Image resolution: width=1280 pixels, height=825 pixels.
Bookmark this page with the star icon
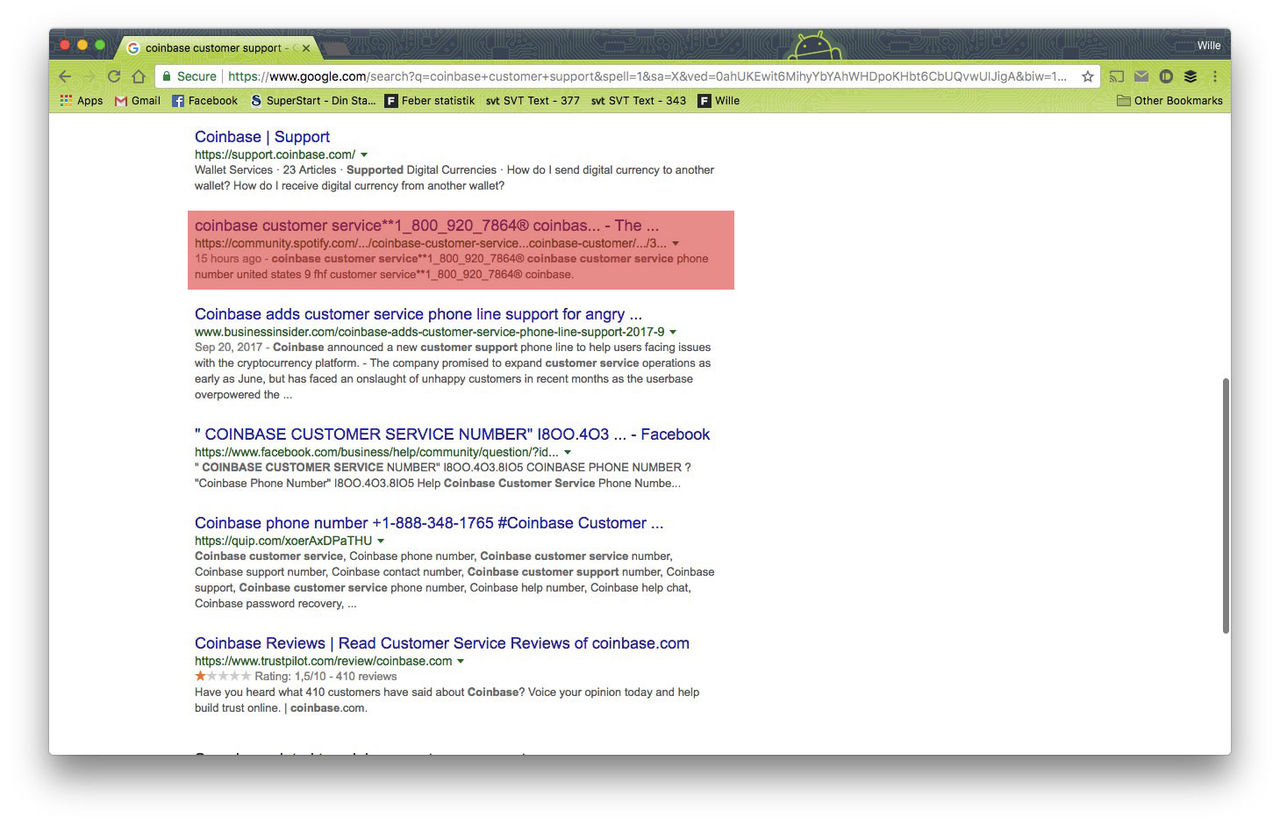coord(1088,77)
